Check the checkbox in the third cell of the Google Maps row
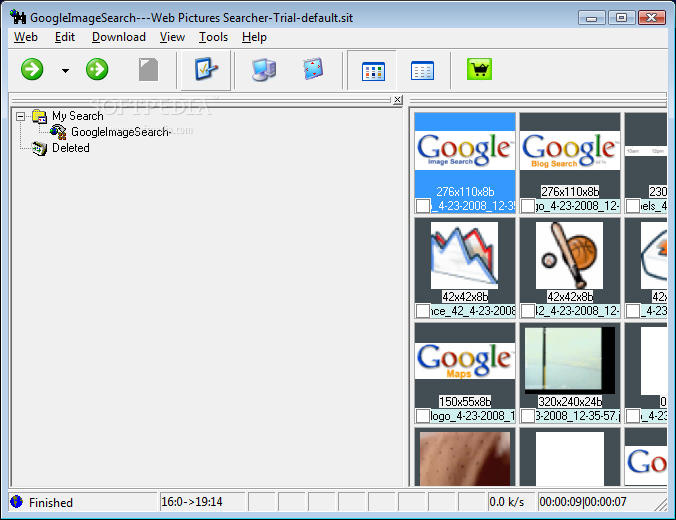The image size is (676, 520). (x=632, y=416)
